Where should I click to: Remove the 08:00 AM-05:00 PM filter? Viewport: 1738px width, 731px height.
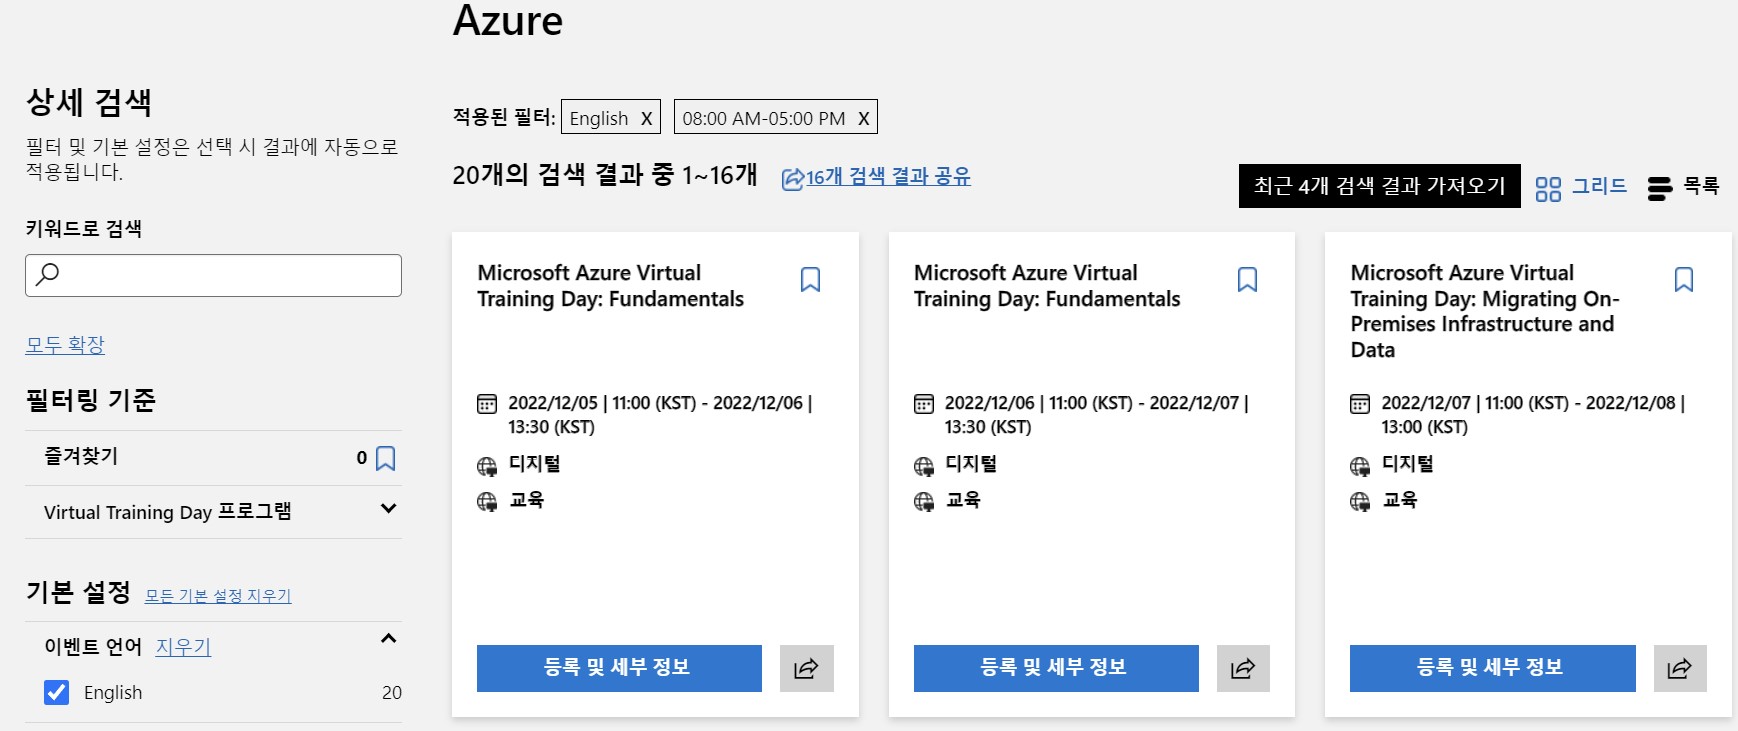(x=864, y=118)
